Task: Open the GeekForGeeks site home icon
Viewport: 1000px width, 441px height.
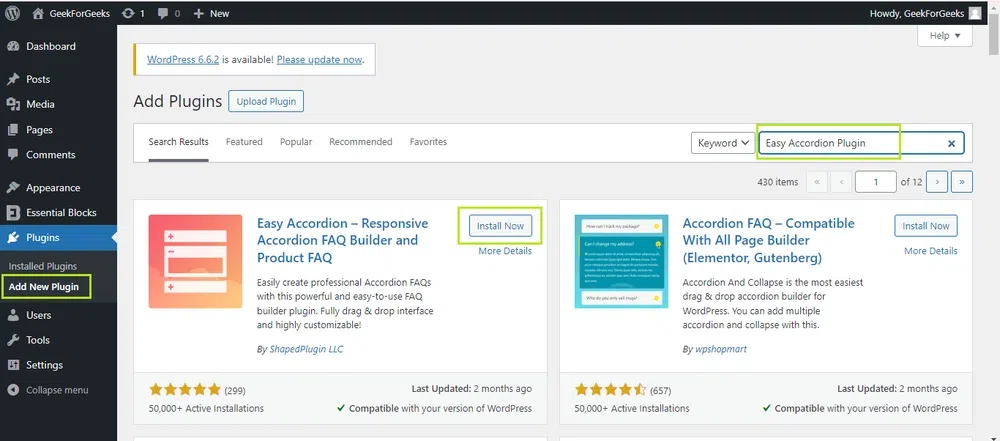Action: [39, 13]
